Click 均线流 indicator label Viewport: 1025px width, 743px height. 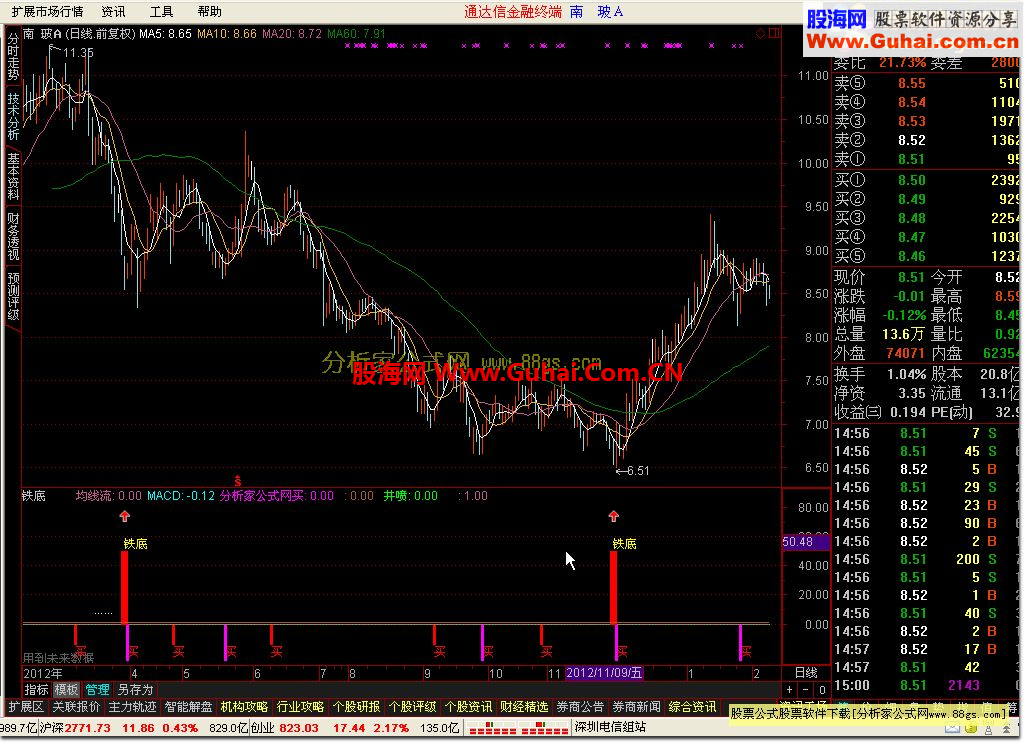click(x=109, y=496)
